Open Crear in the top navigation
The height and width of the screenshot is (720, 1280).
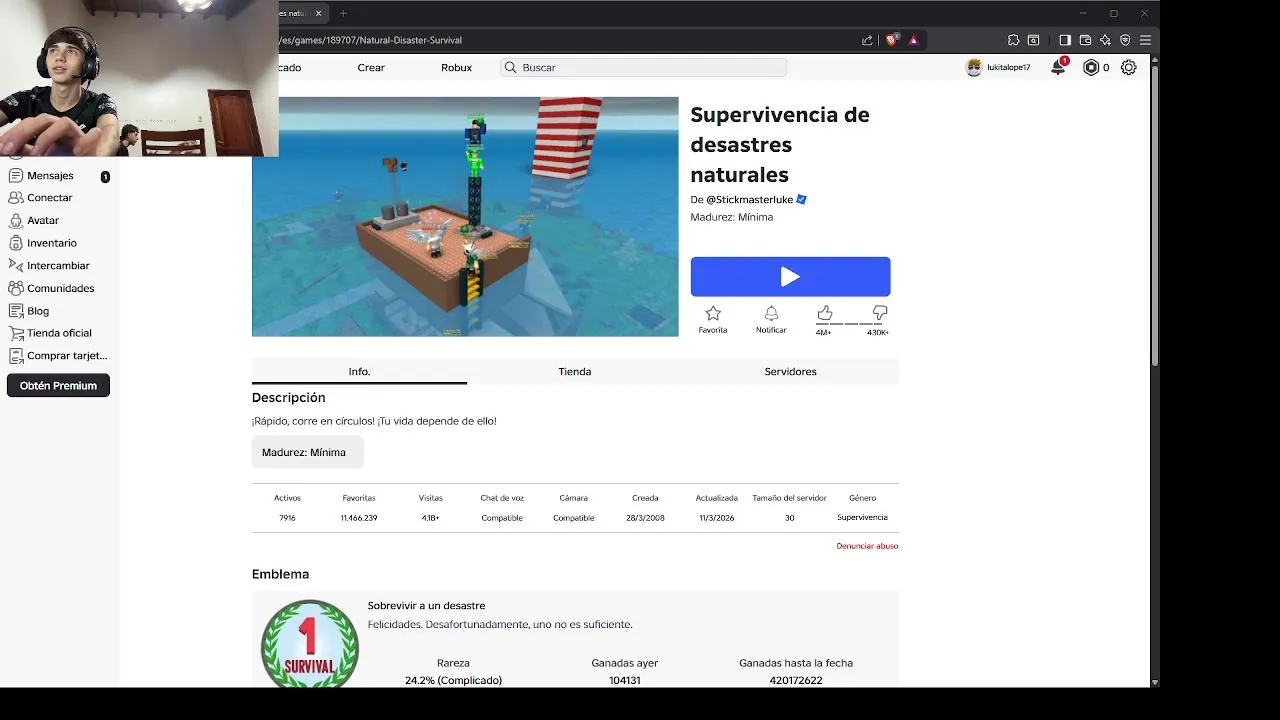click(x=371, y=67)
